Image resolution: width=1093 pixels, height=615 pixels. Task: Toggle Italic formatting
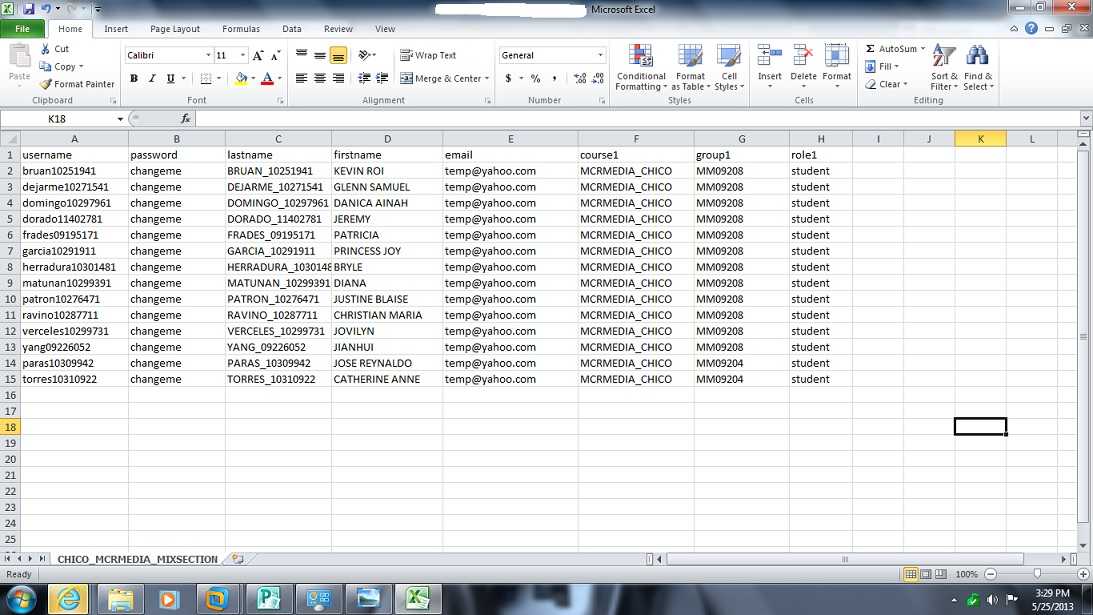(152, 79)
